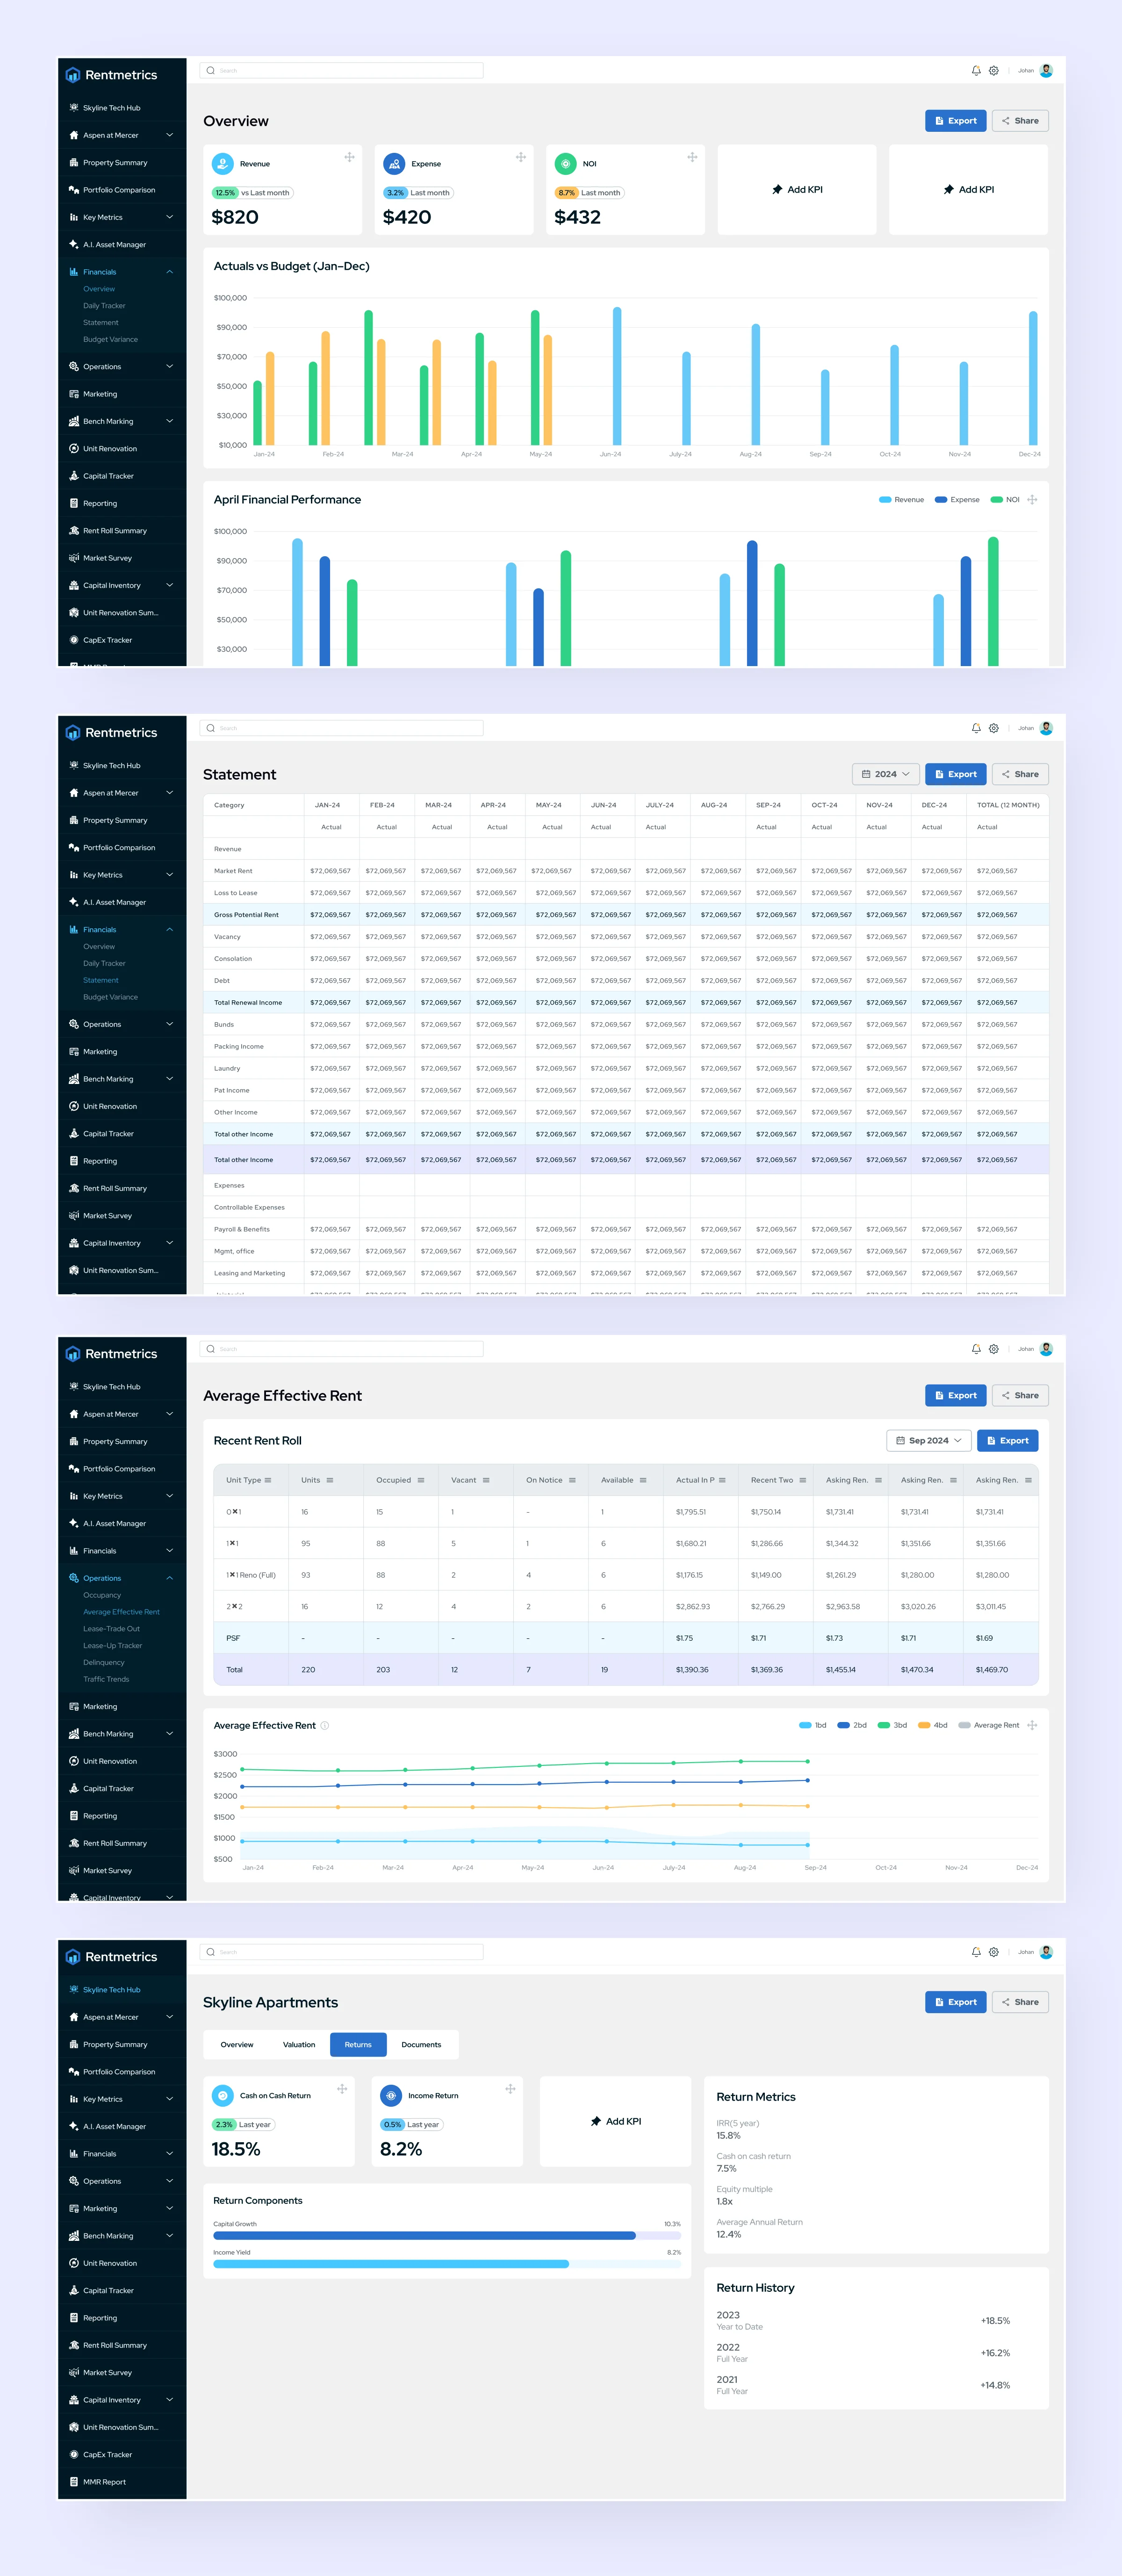The height and width of the screenshot is (2576, 1122).
Task: Switch to the Valuation tab
Action: pos(299,2044)
